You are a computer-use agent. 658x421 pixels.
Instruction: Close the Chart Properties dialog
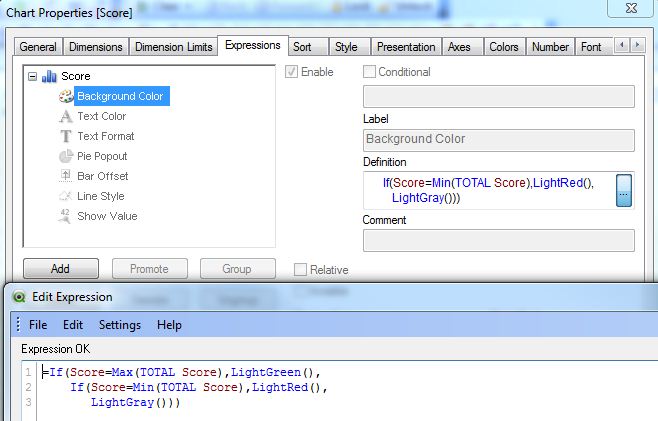point(631,8)
